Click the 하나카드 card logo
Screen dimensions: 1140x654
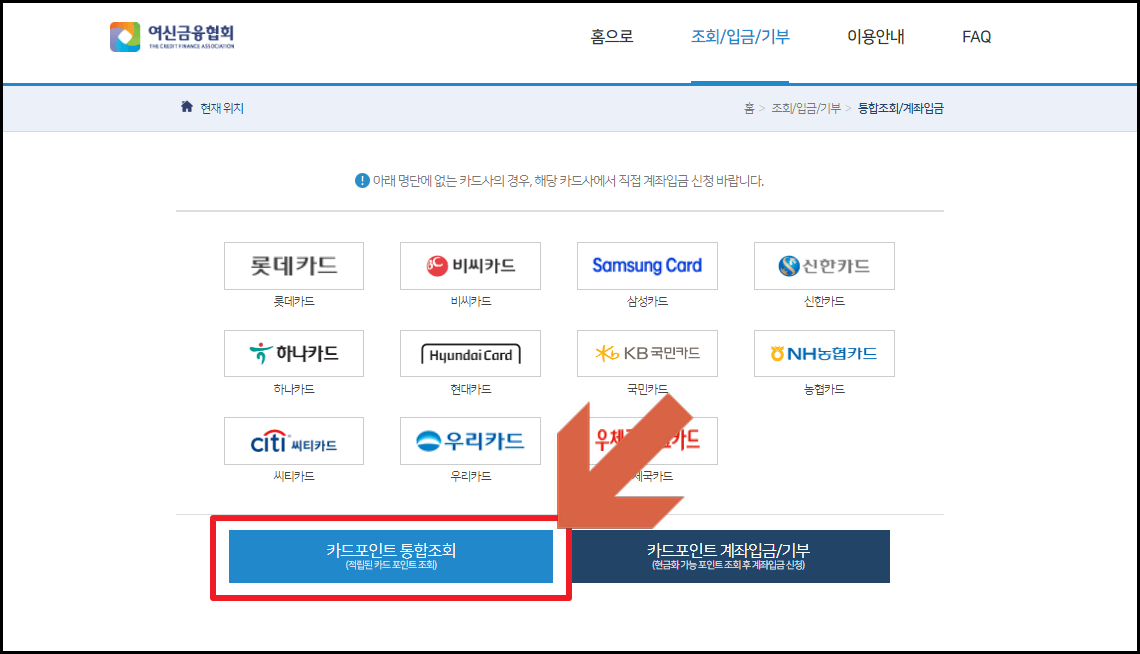tap(294, 353)
